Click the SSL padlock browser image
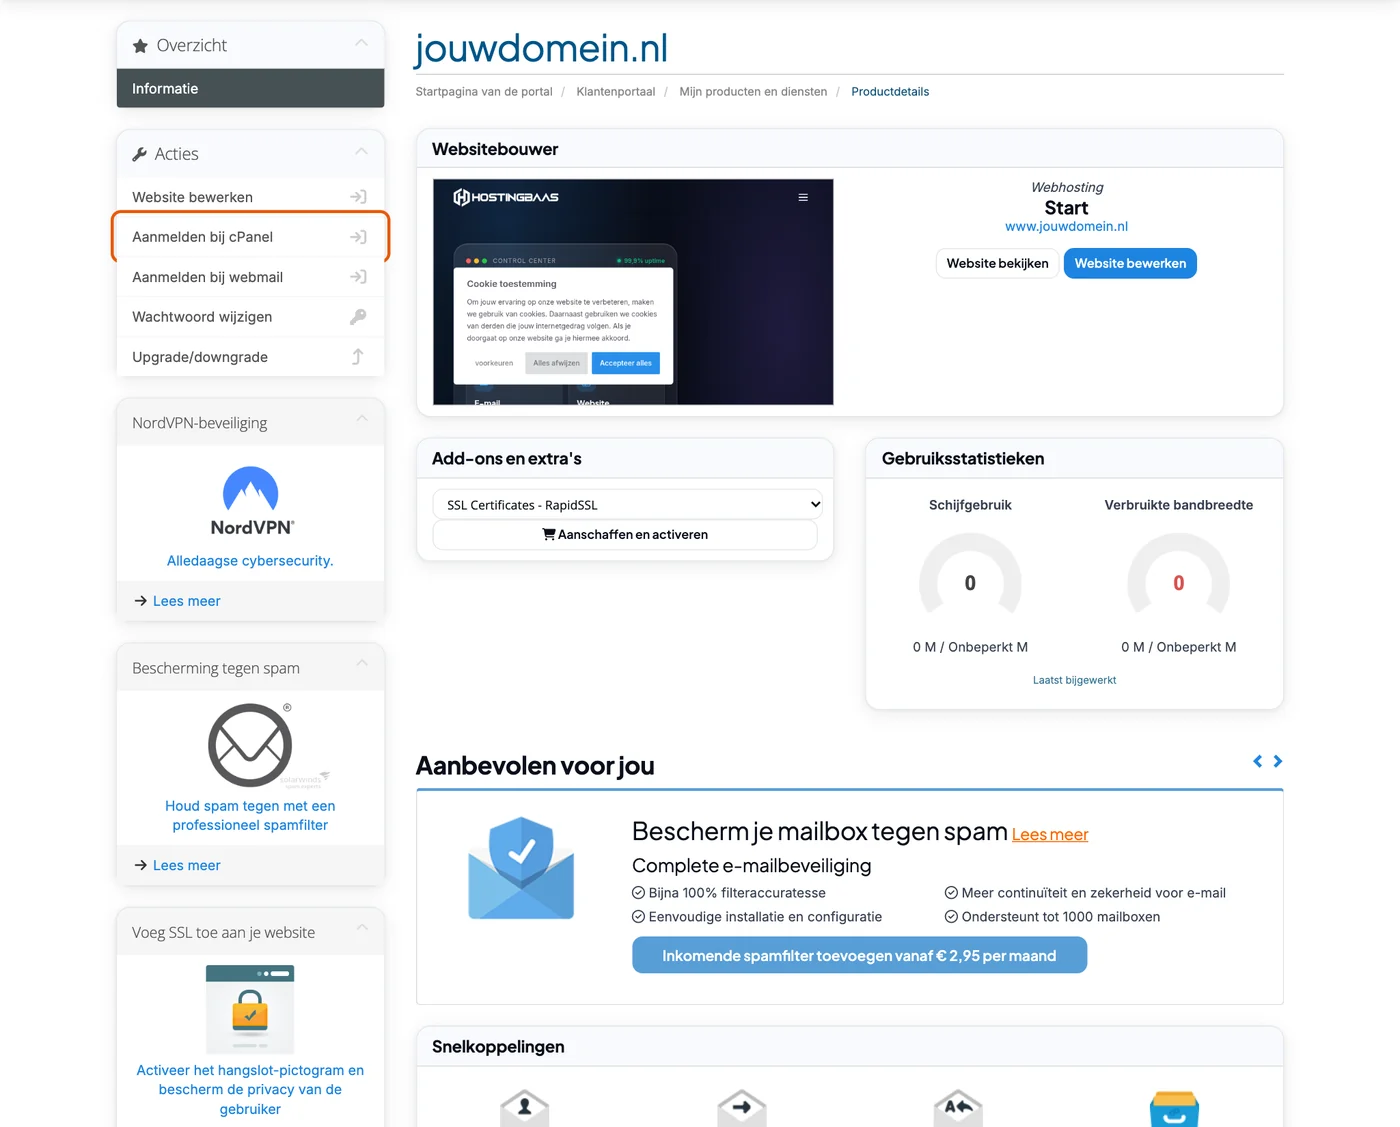1400x1127 pixels. 250,1009
